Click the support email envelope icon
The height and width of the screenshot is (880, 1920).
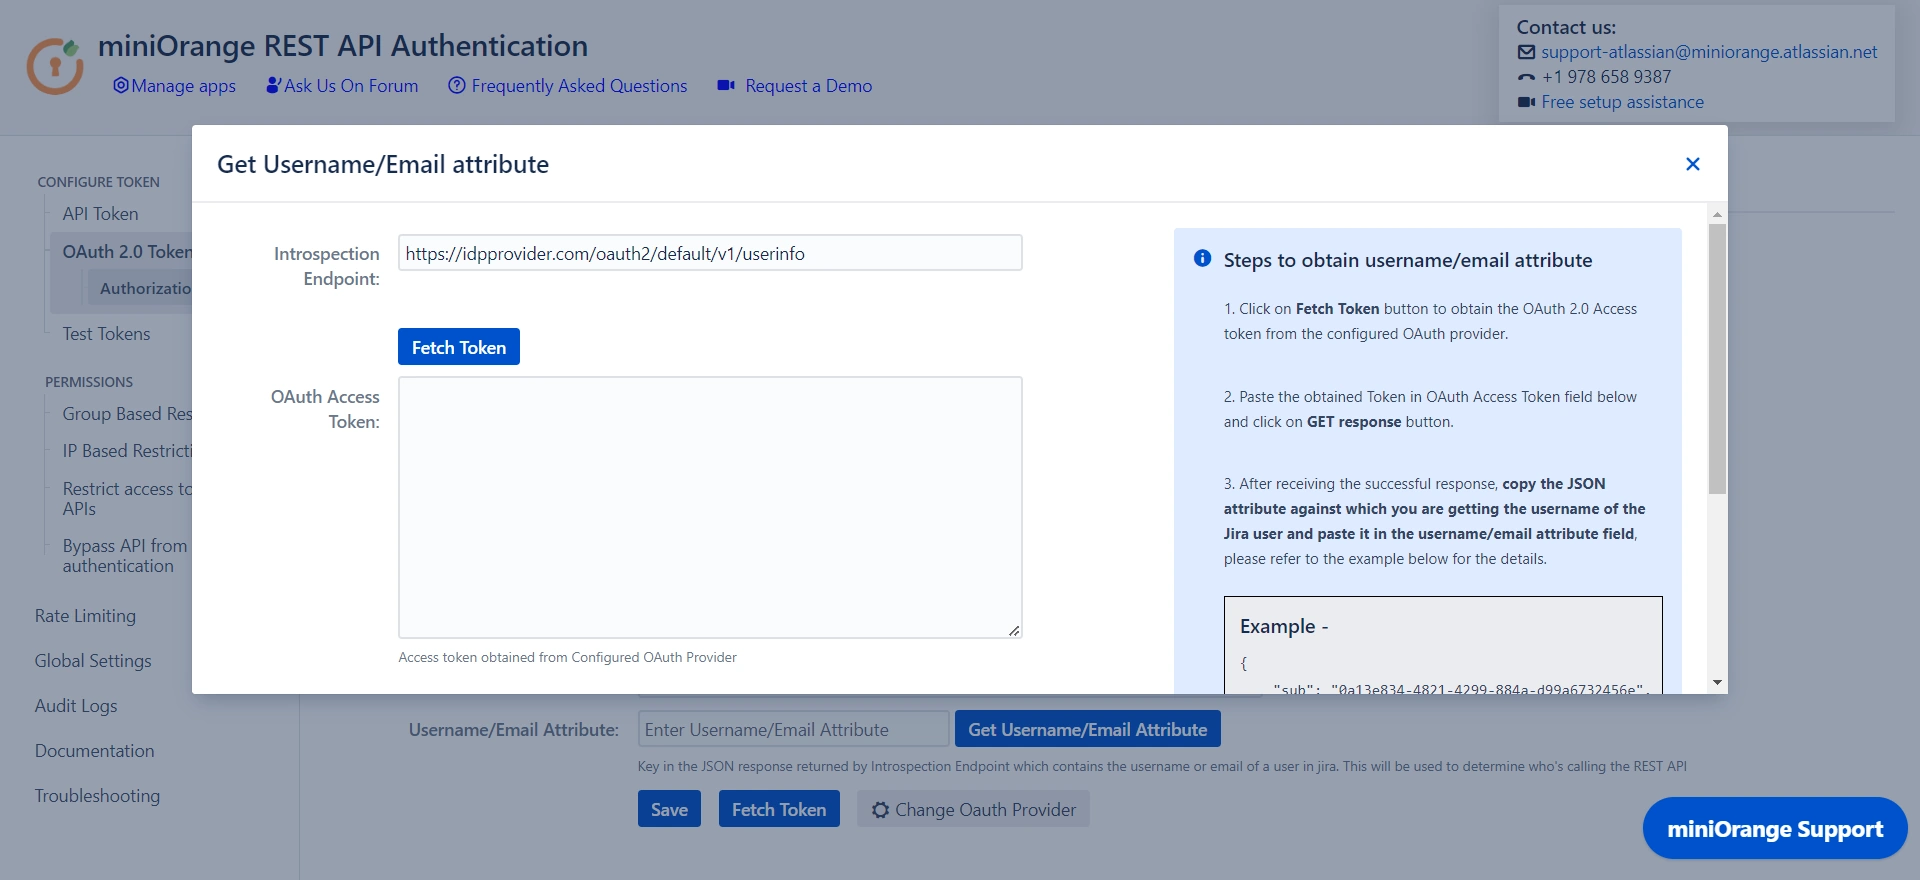[x=1526, y=52]
